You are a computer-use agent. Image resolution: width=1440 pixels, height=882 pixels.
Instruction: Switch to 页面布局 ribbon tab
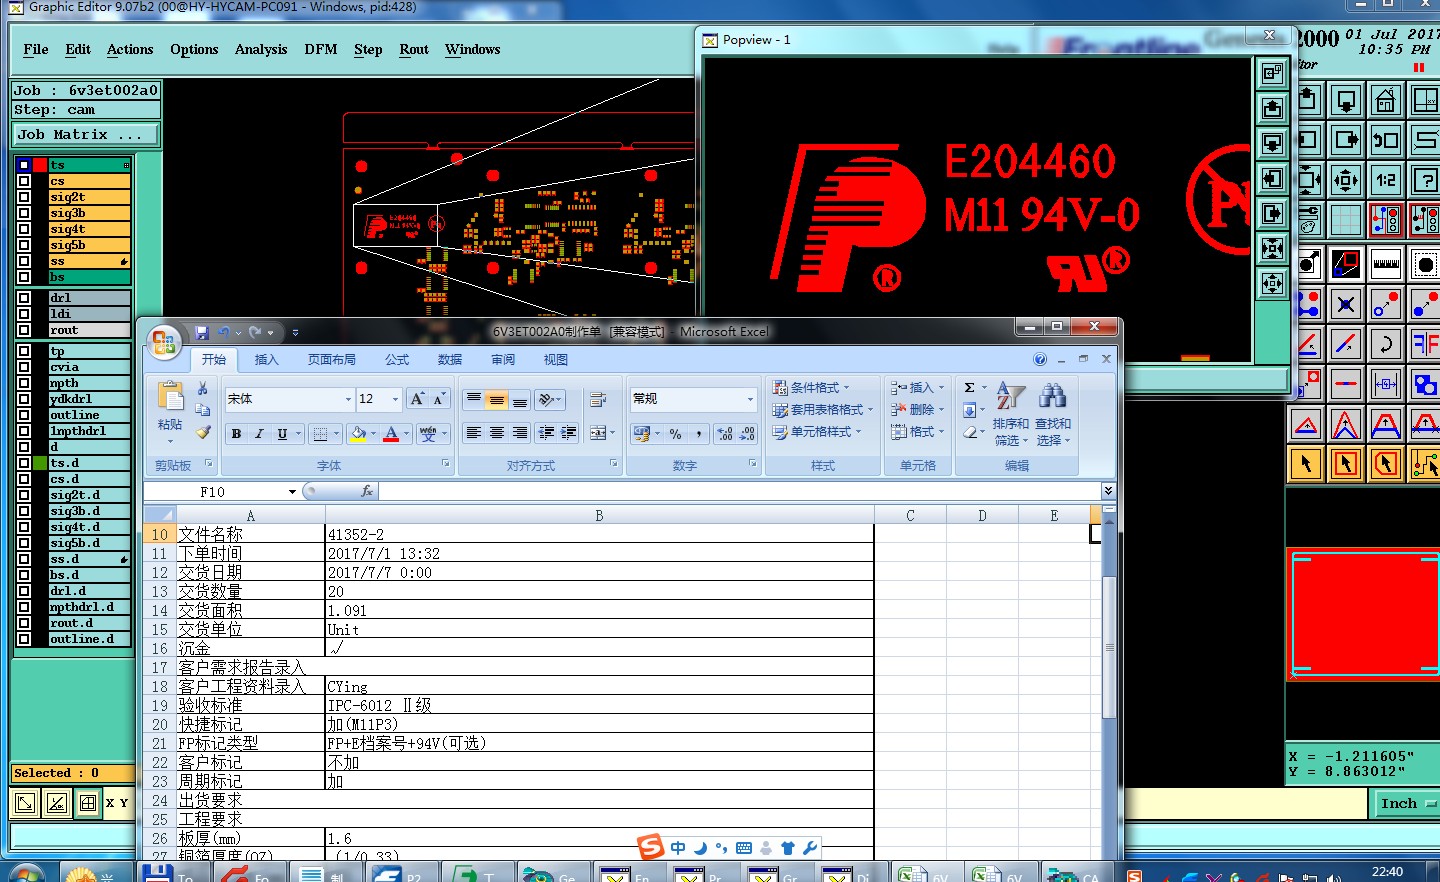click(x=332, y=360)
